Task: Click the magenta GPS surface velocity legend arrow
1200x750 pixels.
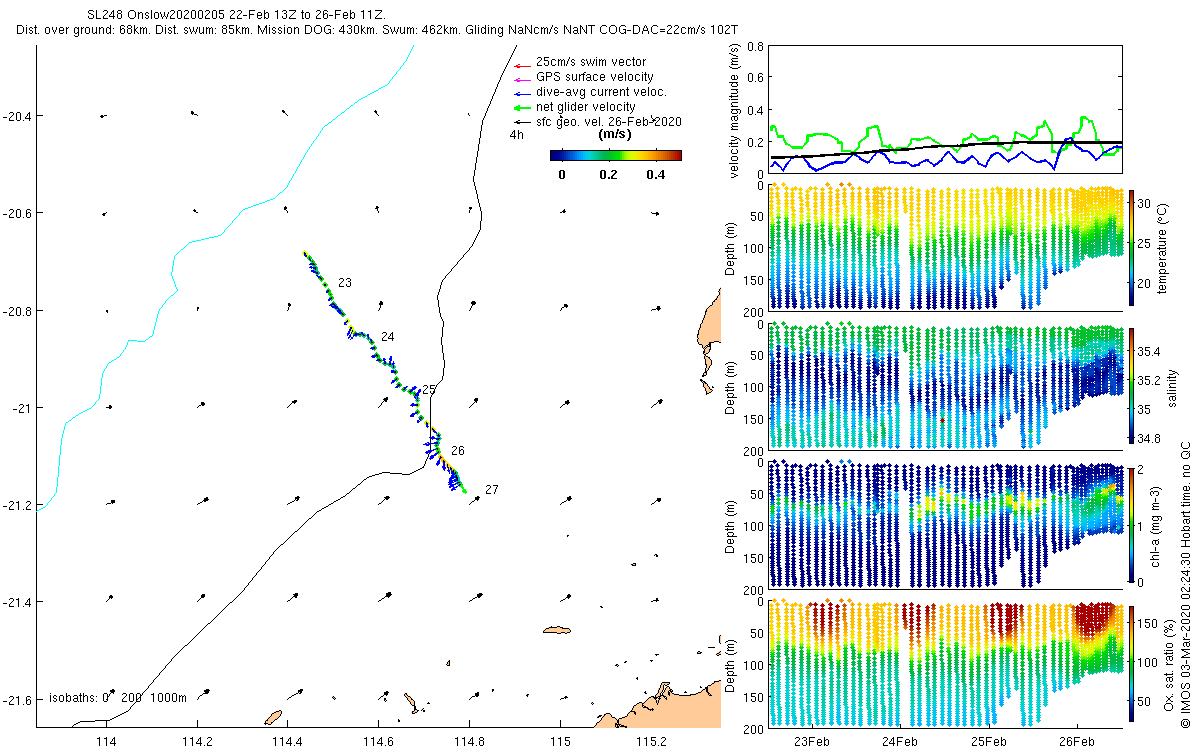Action: (x=520, y=79)
